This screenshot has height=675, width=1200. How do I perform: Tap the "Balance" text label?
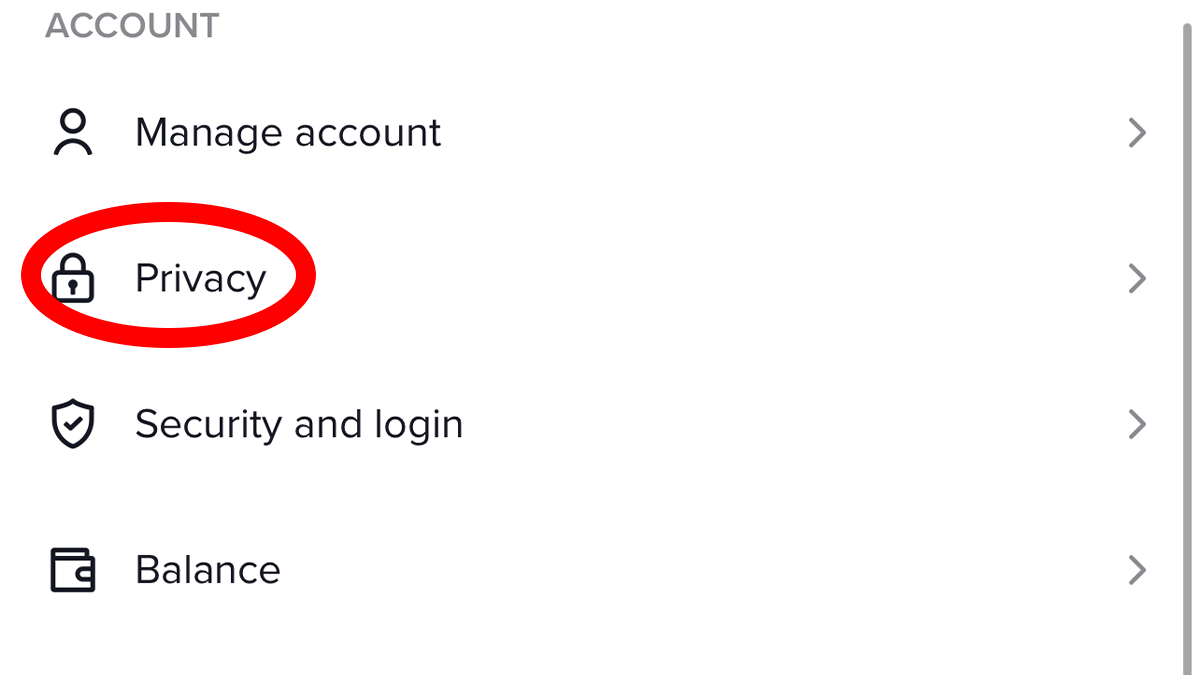[208, 570]
